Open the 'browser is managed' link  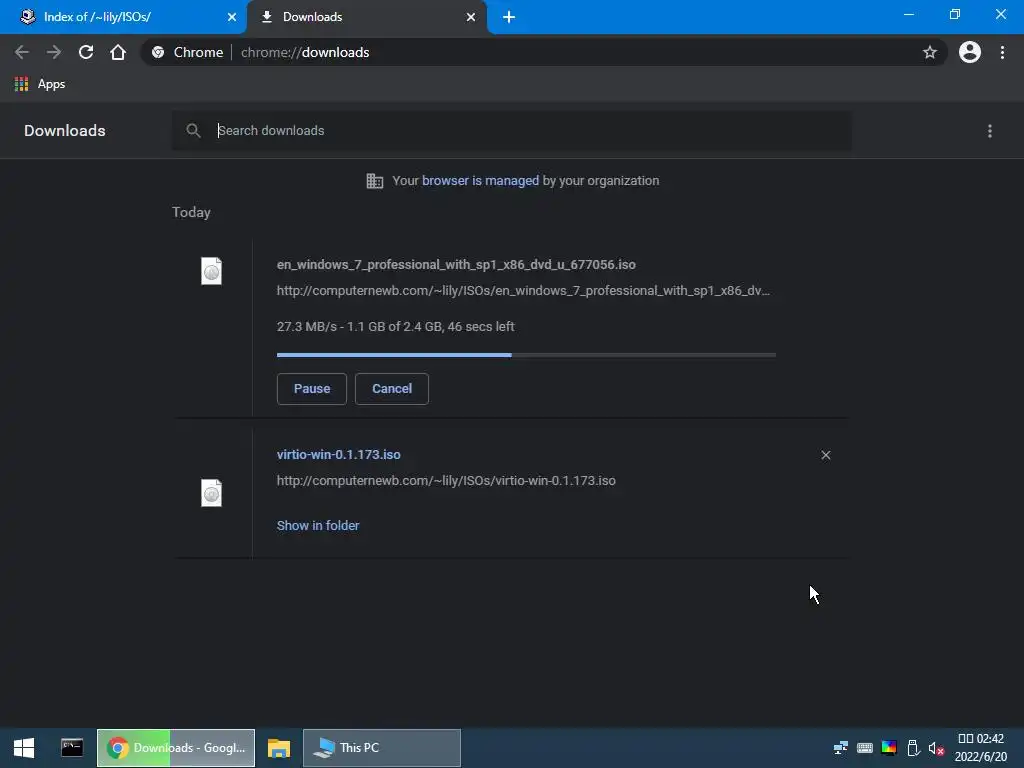click(x=480, y=181)
